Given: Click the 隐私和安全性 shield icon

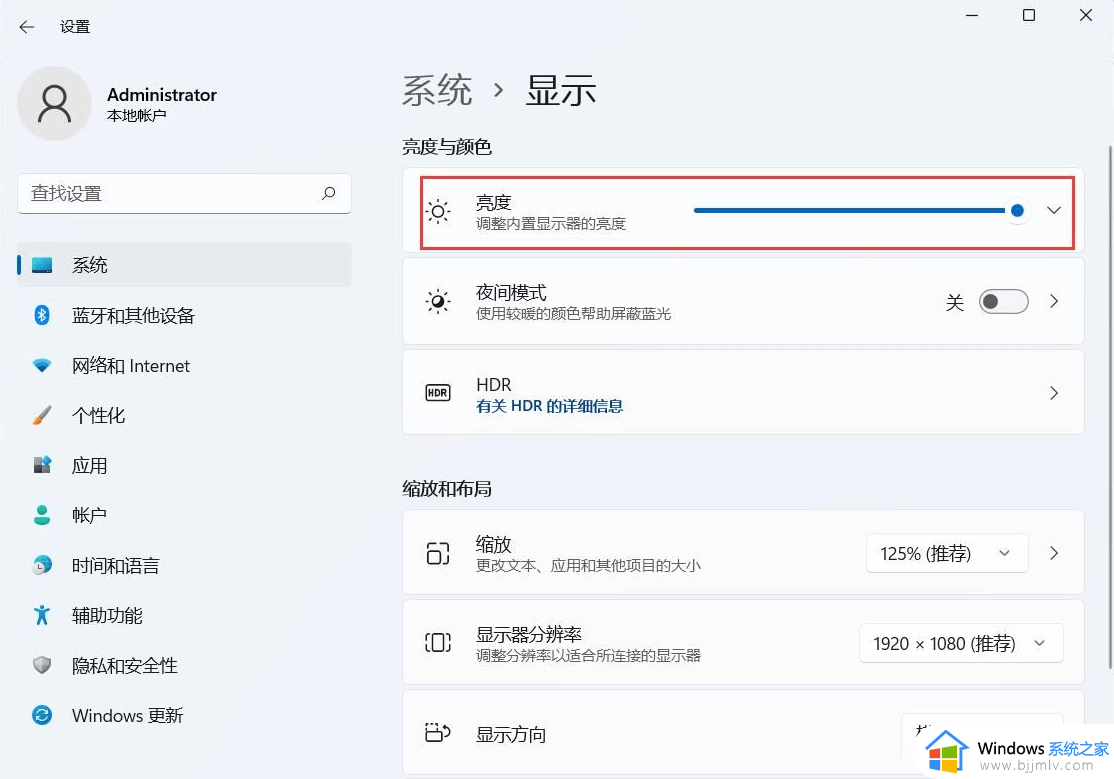Looking at the screenshot, I should pyautogui.click(x=42, y=665).
